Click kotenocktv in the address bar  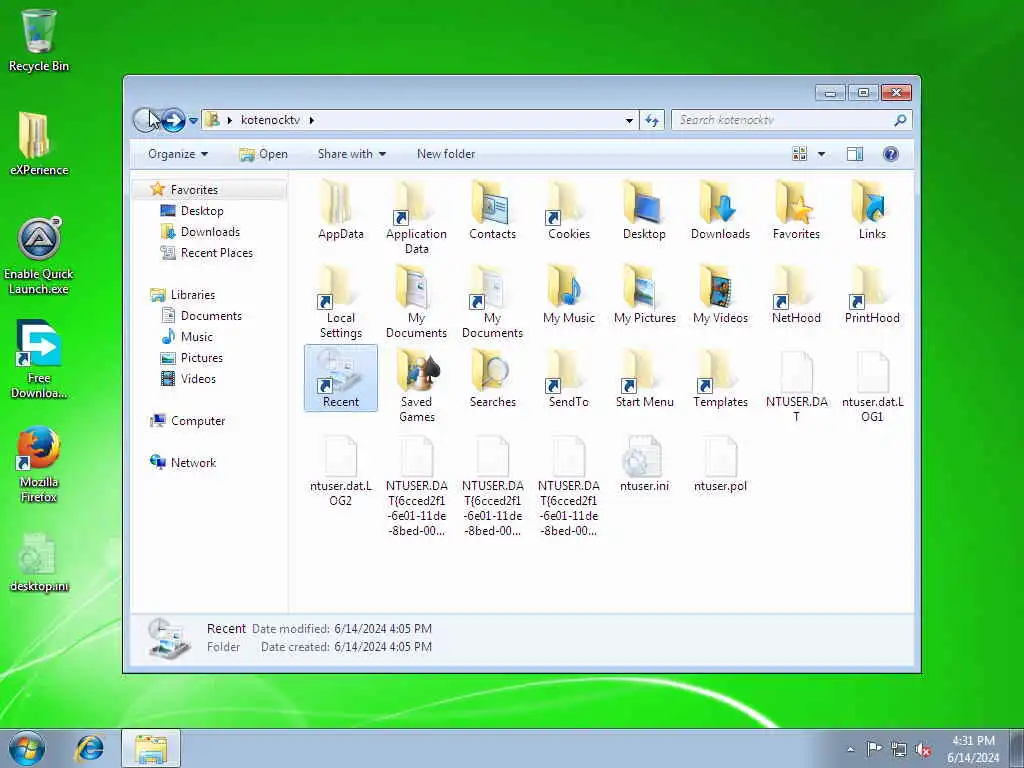click(x=270, y=120)
